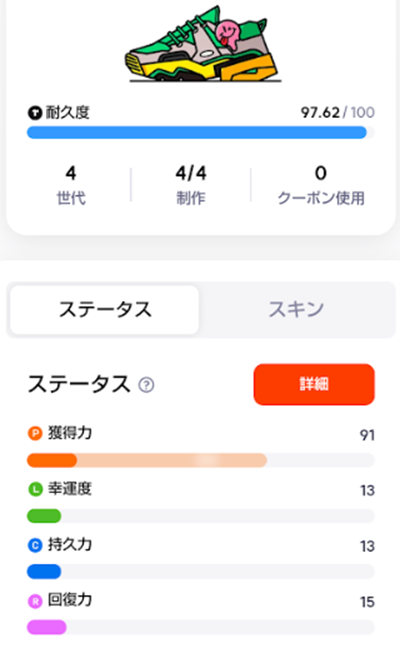The width and height of the screenshot is (400, 658).
Task: Click the orange P icon beside 獲得力
Action: tap(35, 433)
